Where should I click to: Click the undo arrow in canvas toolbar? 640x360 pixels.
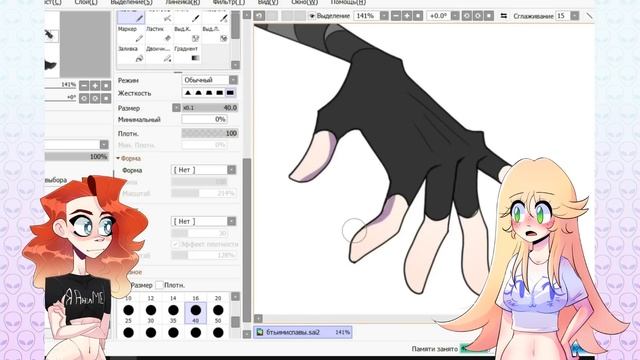pos(259,16)
